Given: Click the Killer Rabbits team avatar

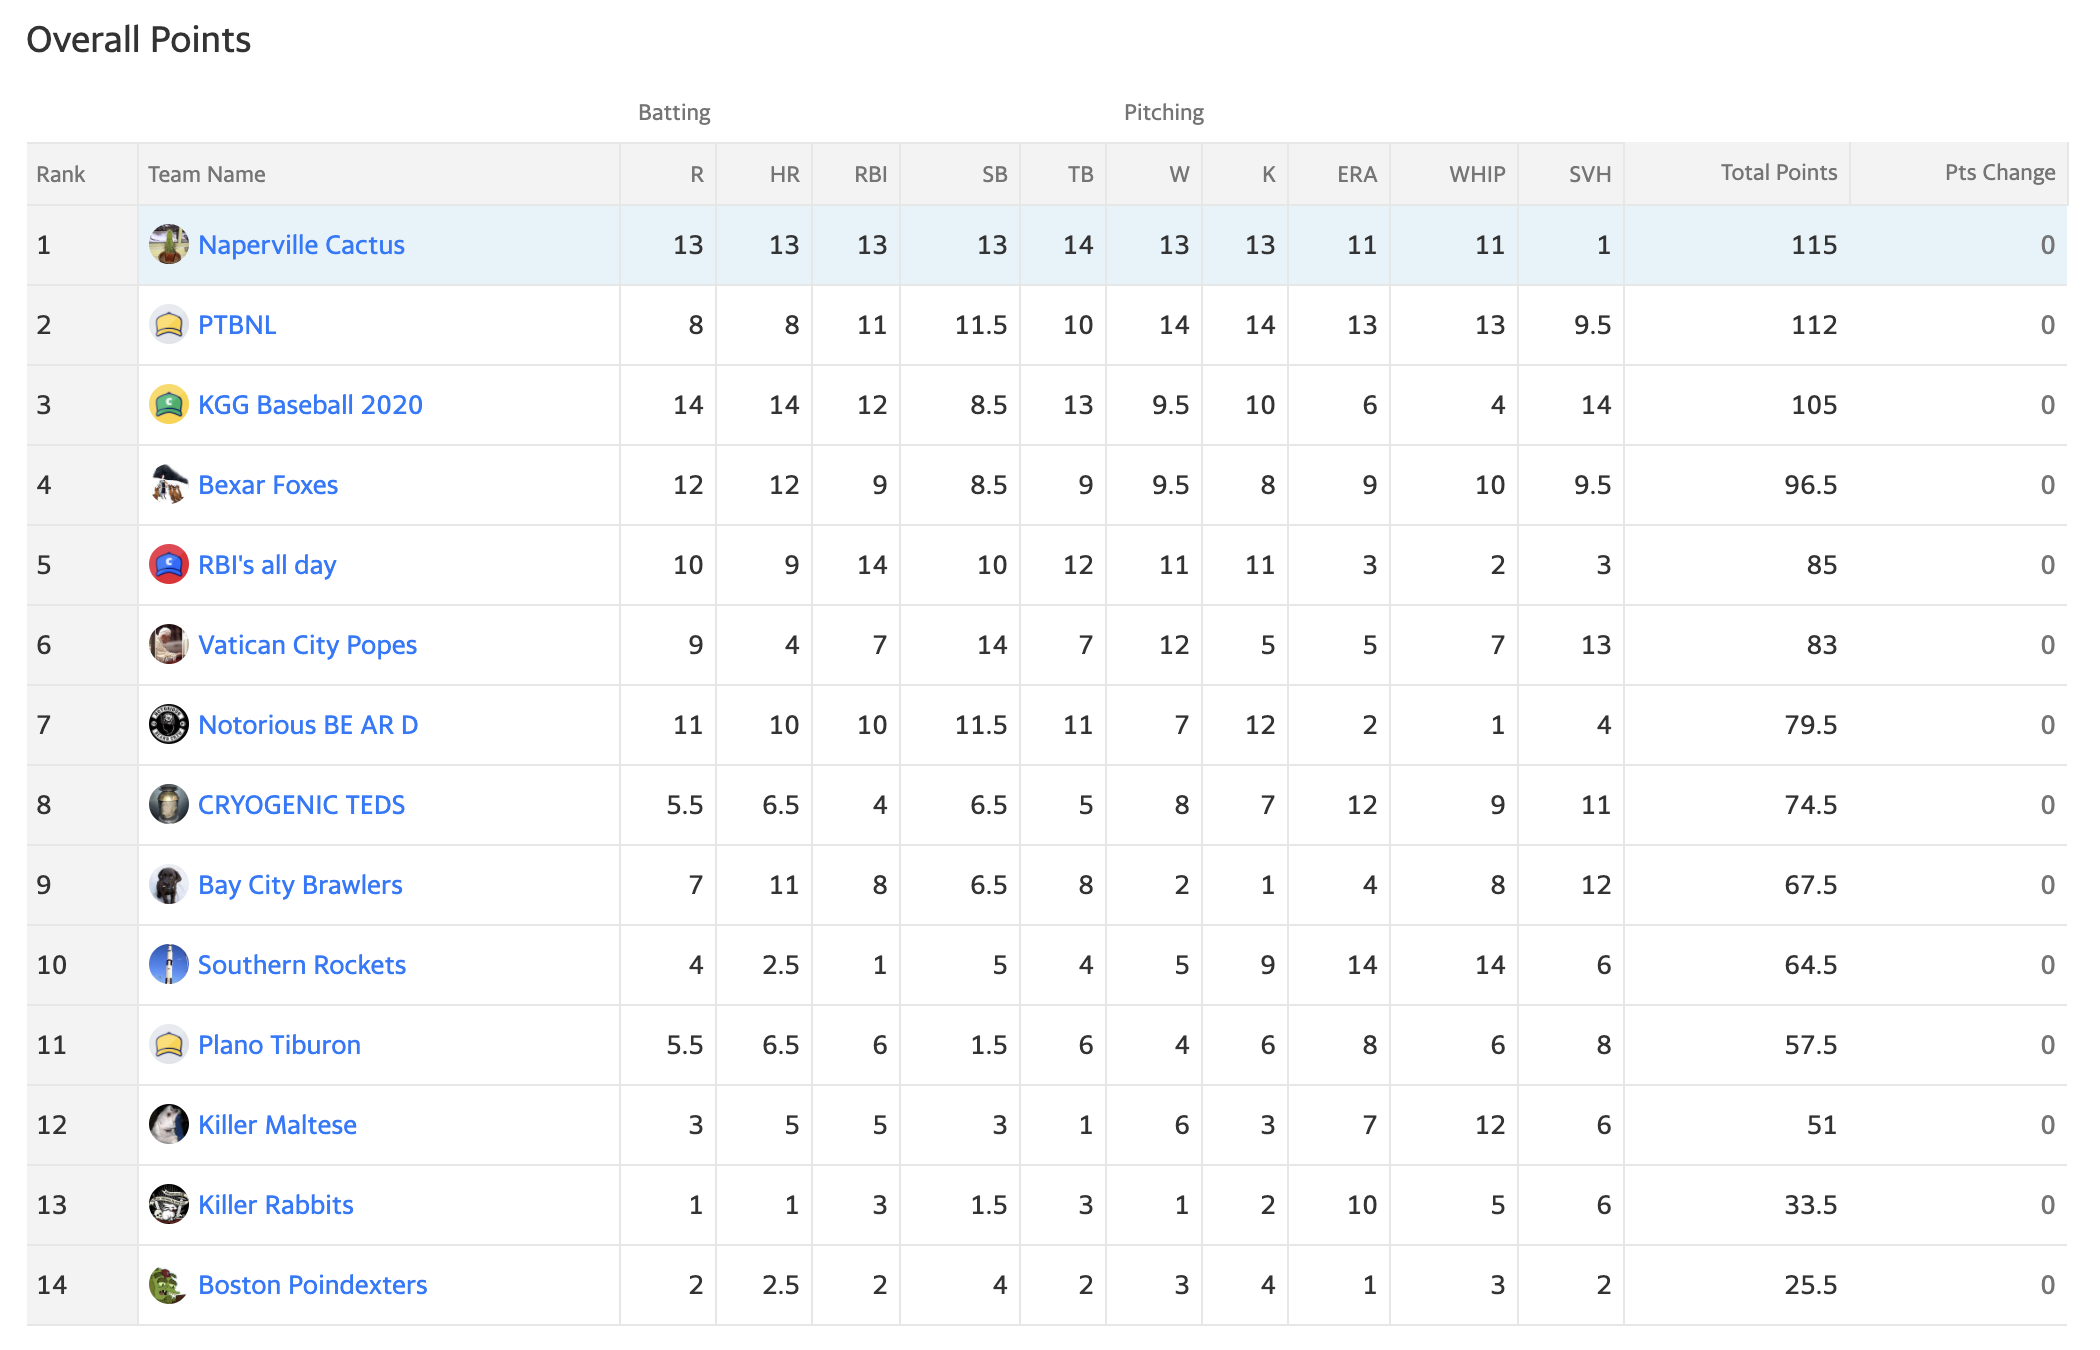Looking at the screenshot, I should [169, 1205].
